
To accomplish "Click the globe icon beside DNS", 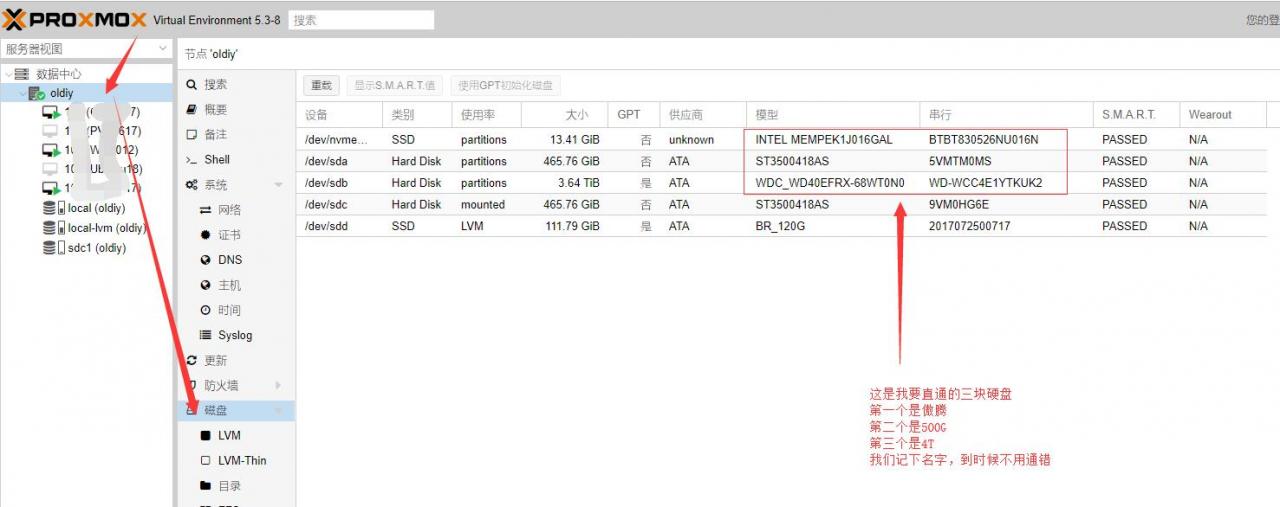I will click(206, 260).
